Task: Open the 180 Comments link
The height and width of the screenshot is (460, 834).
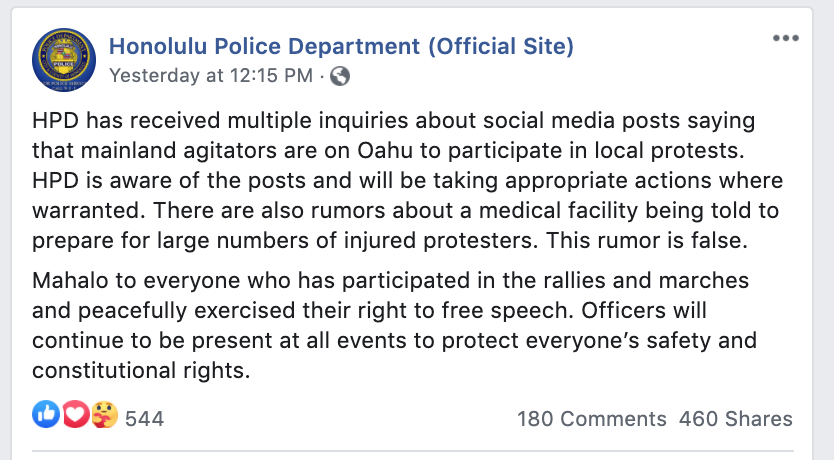Action: 591,419
